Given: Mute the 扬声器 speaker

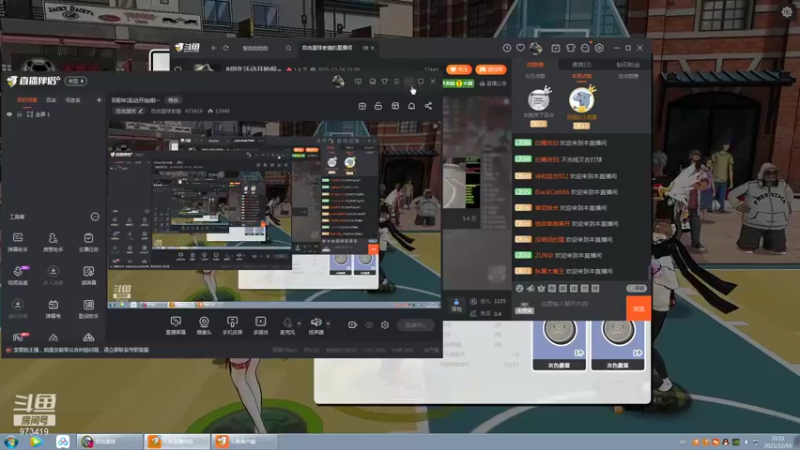Looking at the screenshot, I should [316, 326].
